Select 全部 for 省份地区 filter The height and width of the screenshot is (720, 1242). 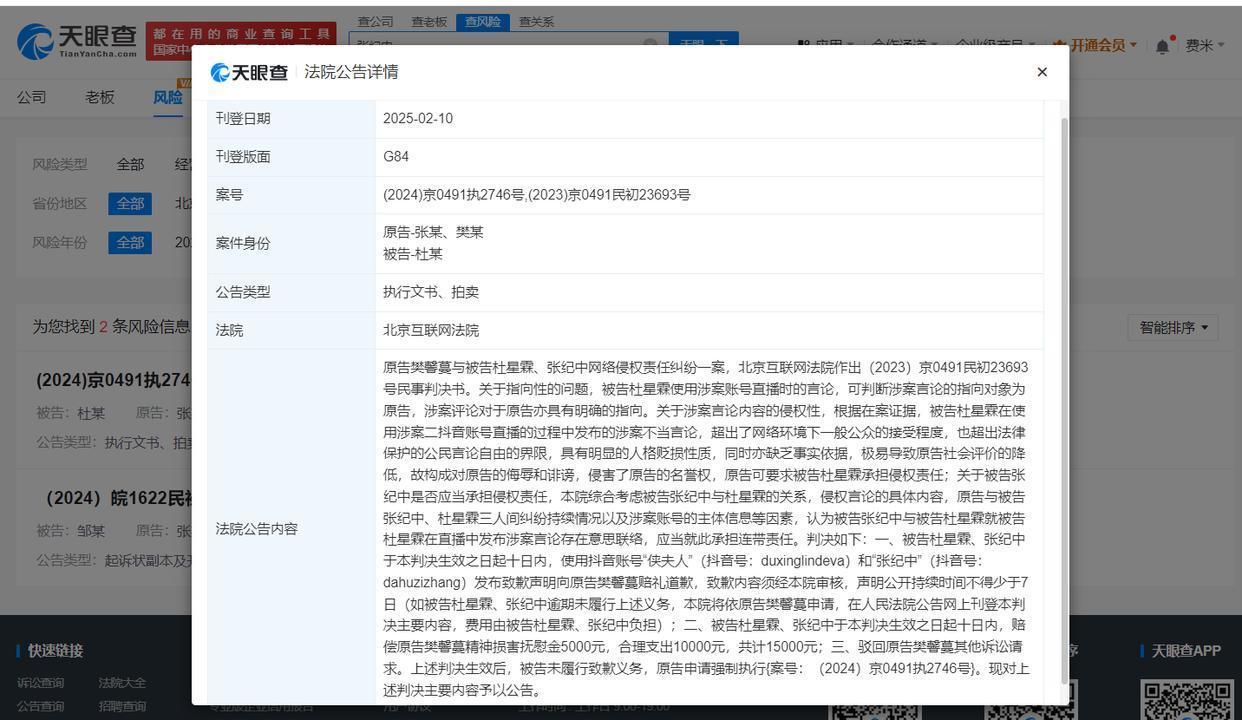(130, 203)
